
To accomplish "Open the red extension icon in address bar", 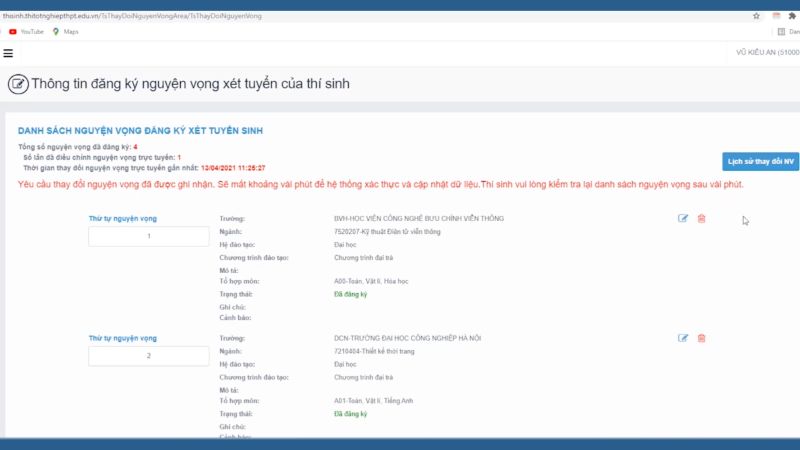I will (776, 16).
